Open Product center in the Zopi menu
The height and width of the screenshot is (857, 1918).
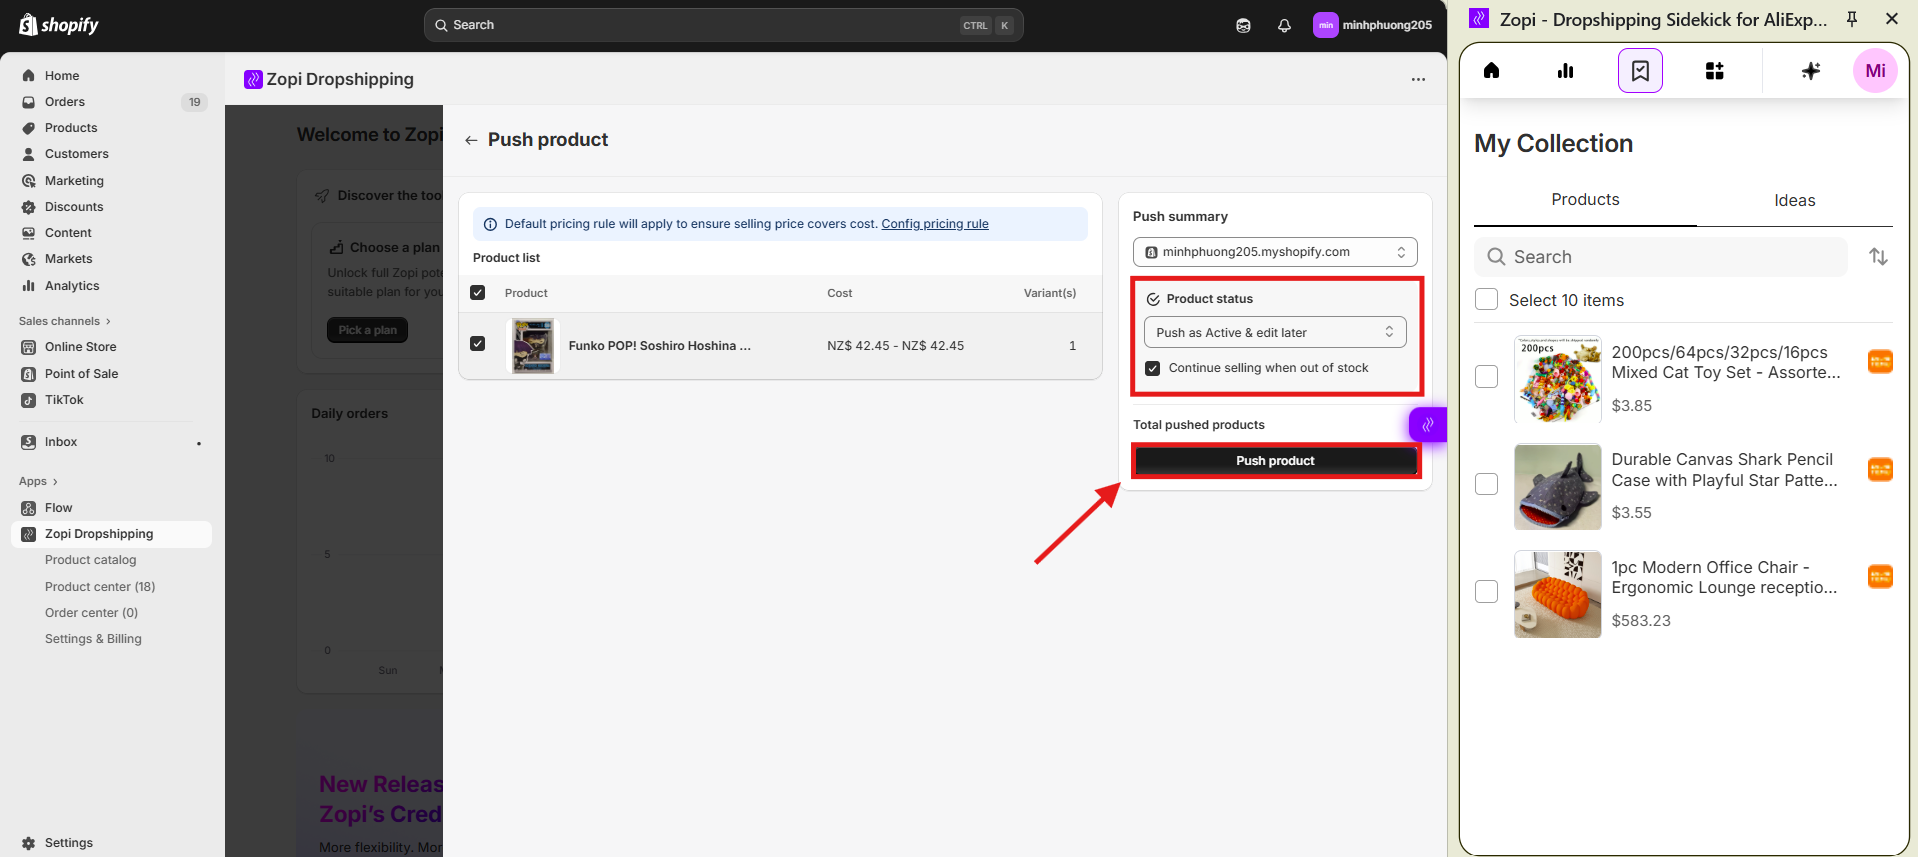(100, 587)
